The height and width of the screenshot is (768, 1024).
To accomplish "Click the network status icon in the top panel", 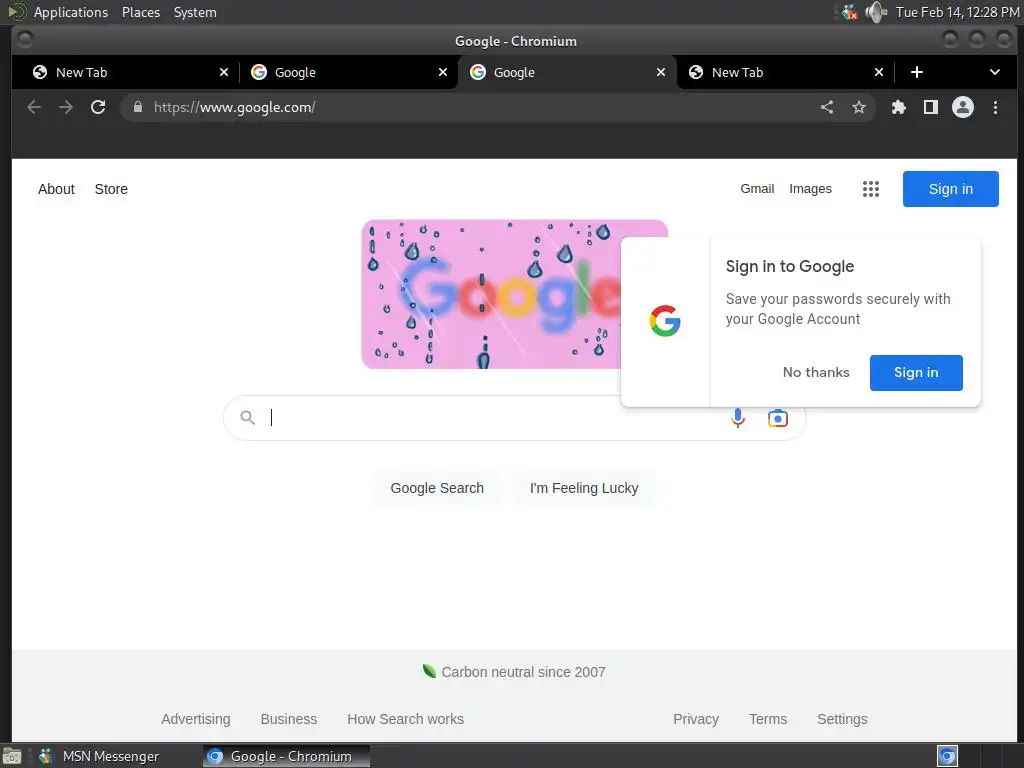I will click(x=849, y=12).
